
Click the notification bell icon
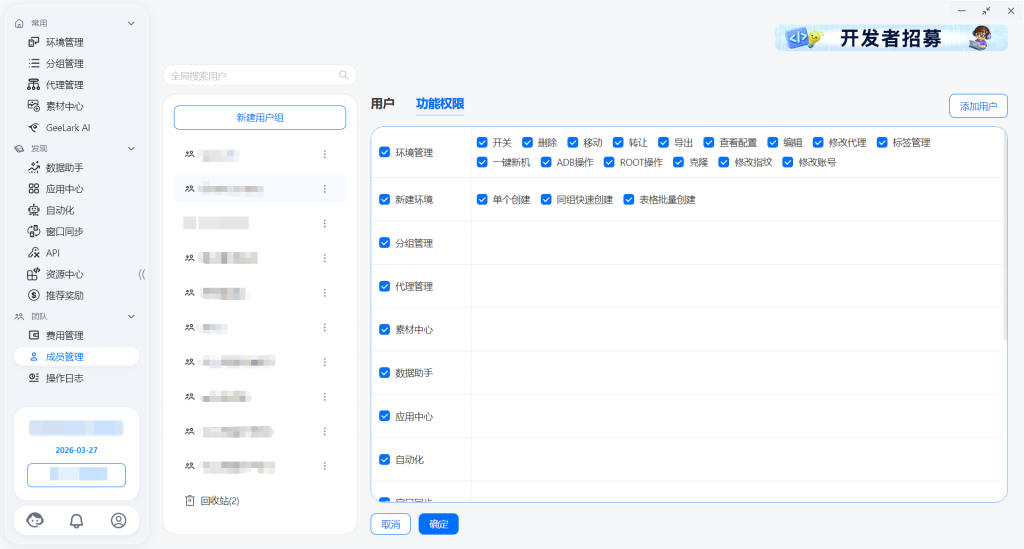pyautogui.click(x=77, y=520)
